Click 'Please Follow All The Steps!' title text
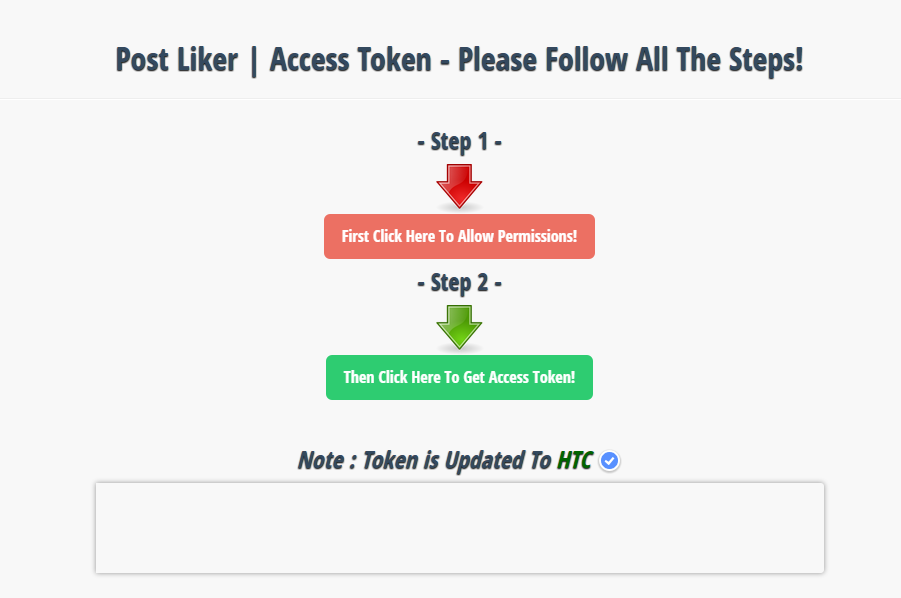Viewport: 901px width, 598px height. [x=630, y=60]
